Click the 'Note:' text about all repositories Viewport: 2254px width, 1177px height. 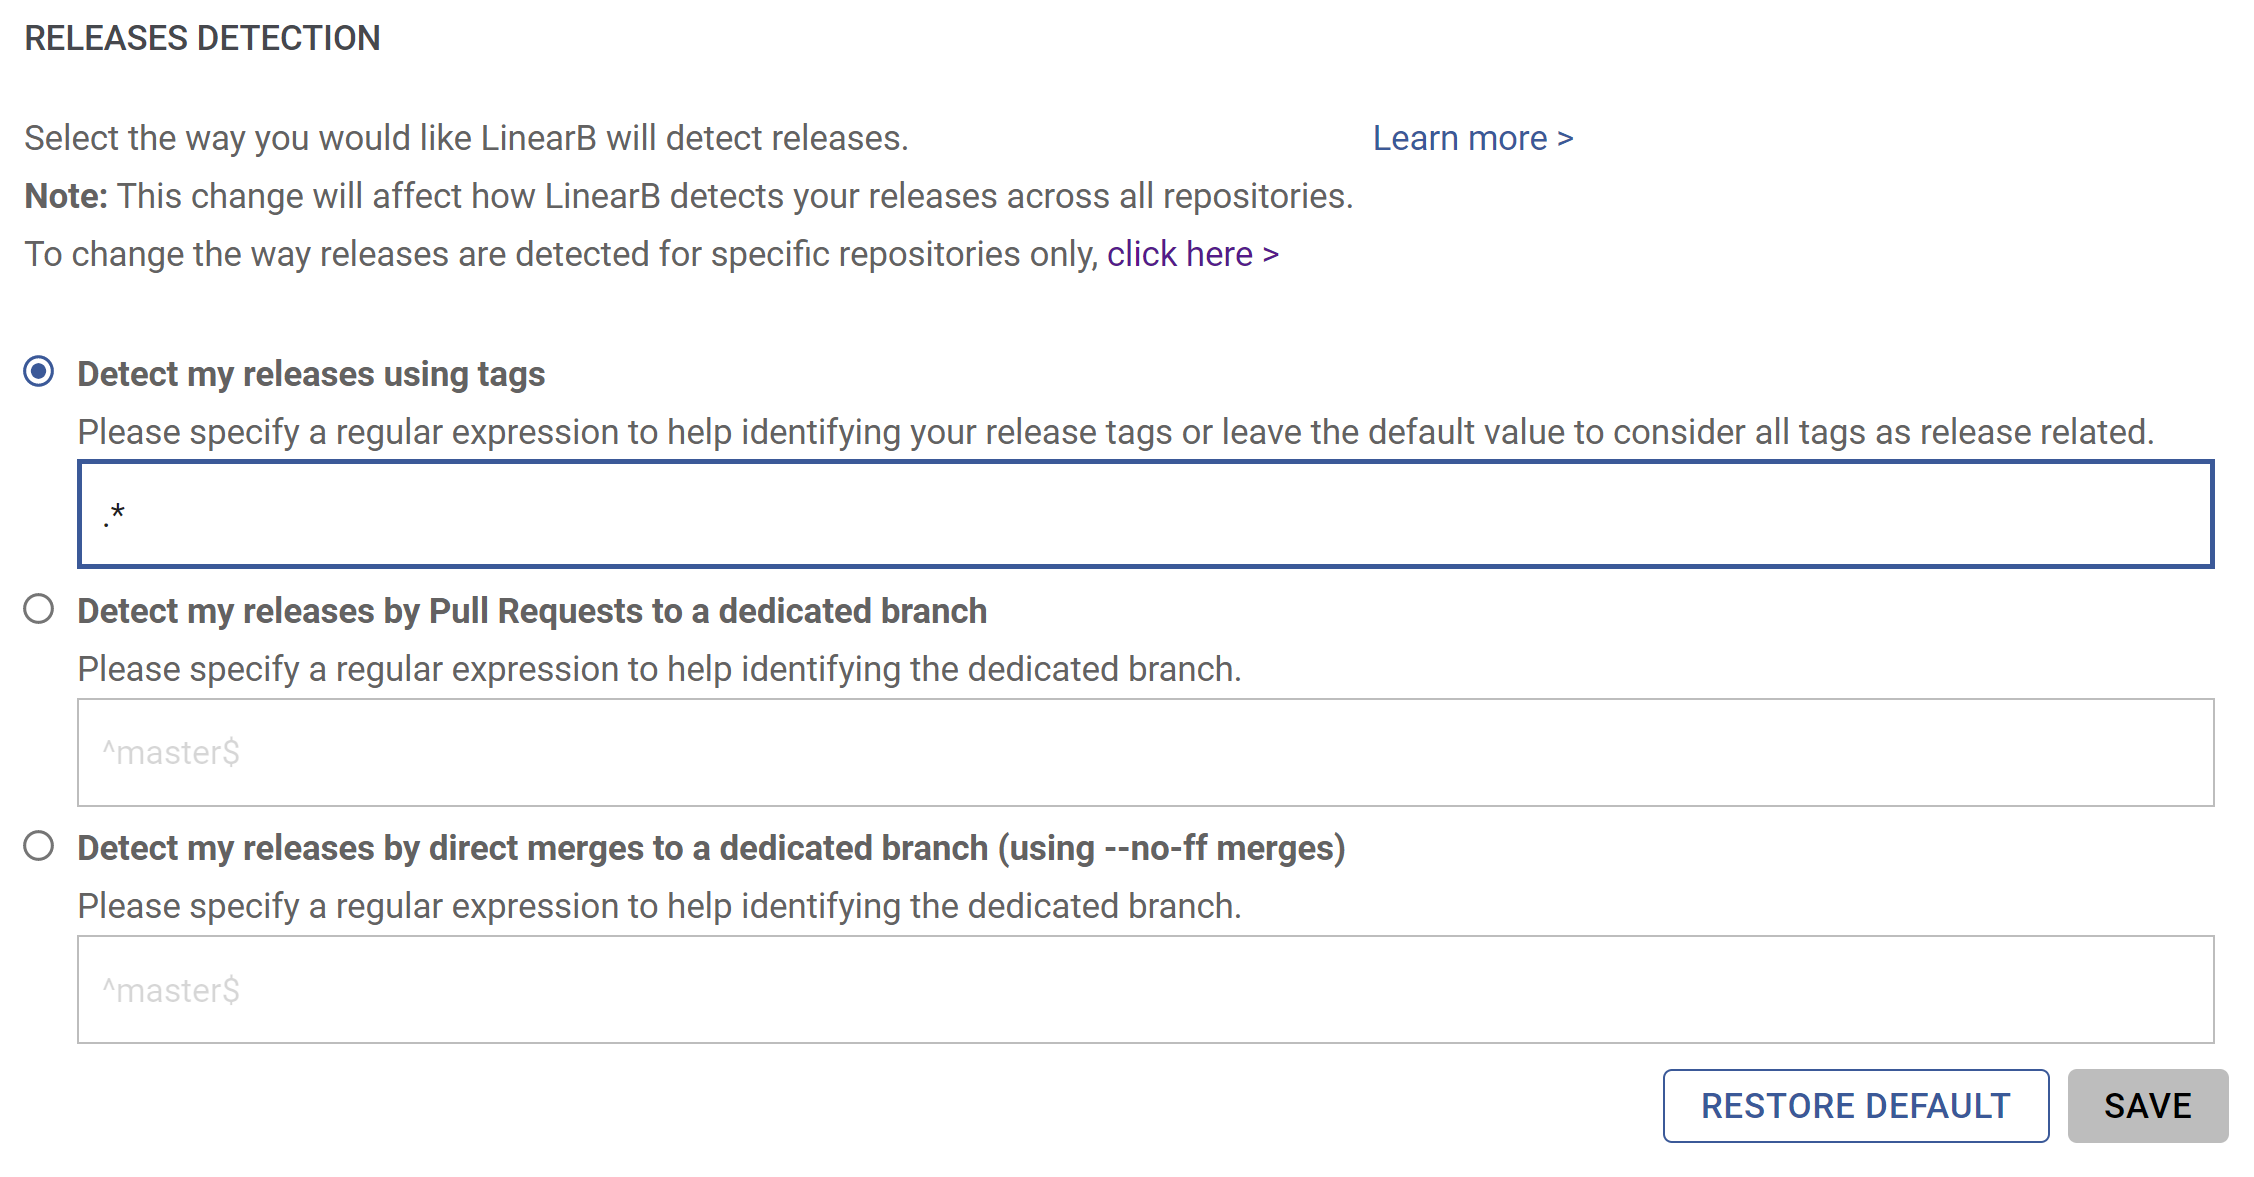tap(688, 196)
